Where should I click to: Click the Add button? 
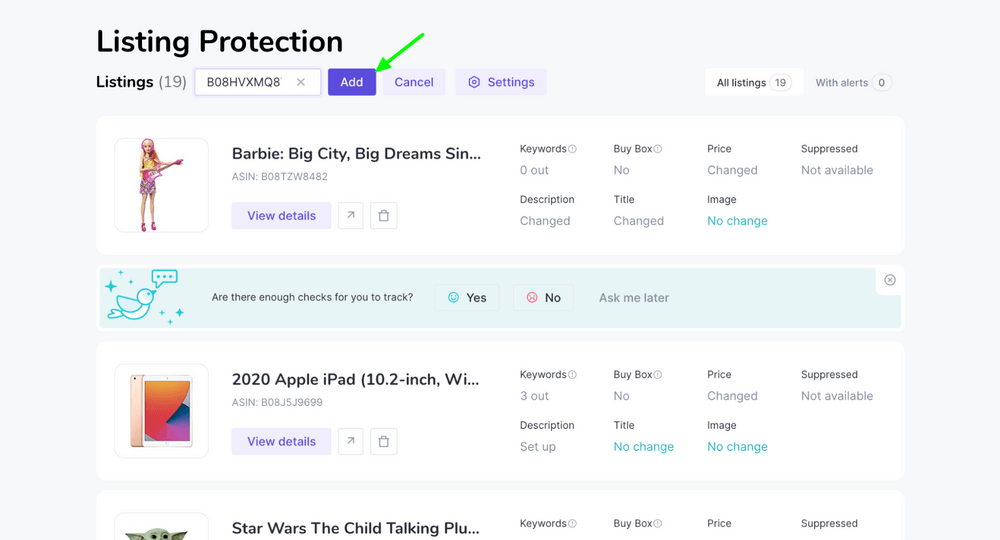pos(351,82)
